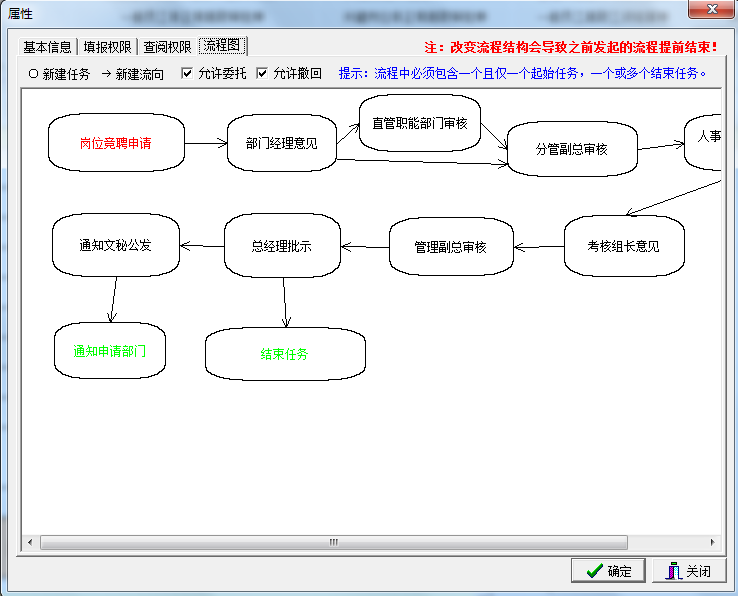Click the green checkmark icon on 确定

[595, 571]
